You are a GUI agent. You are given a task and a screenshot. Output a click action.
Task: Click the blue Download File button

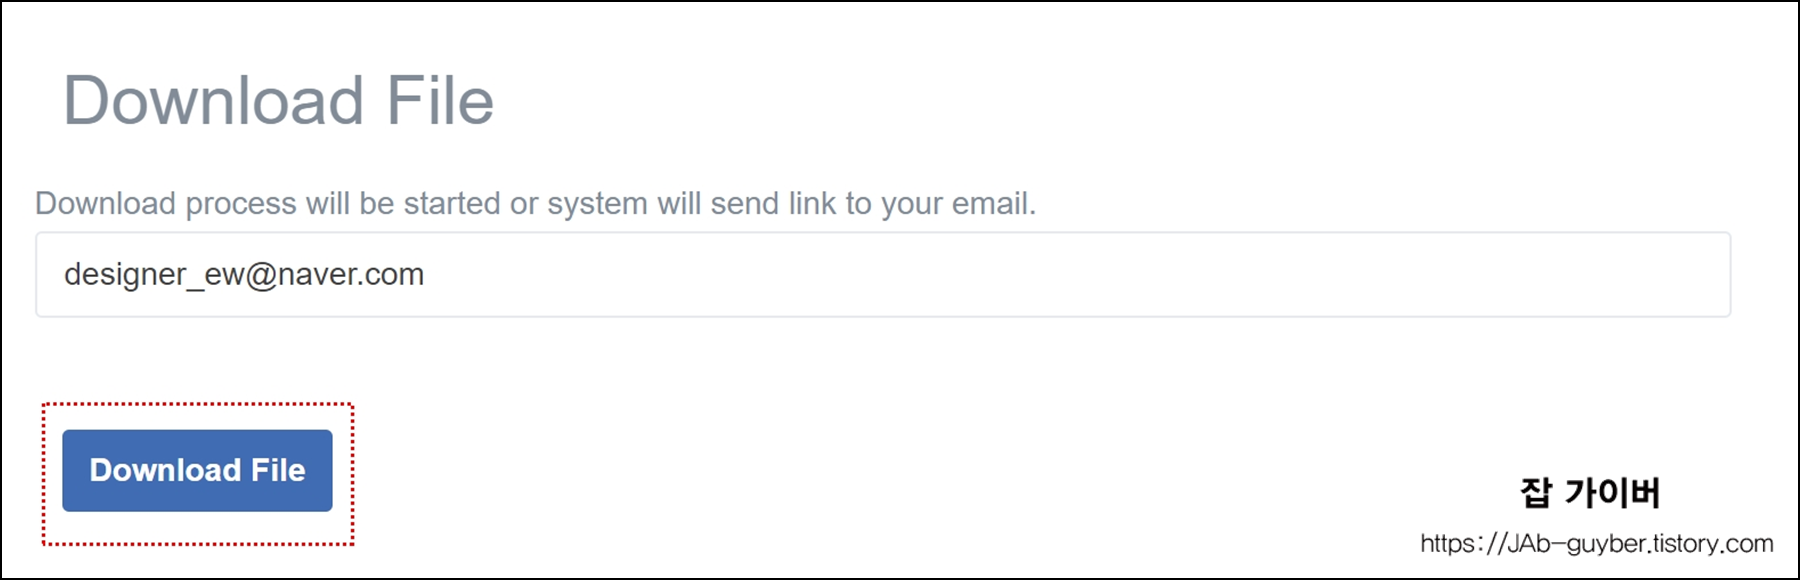(197, 470)
